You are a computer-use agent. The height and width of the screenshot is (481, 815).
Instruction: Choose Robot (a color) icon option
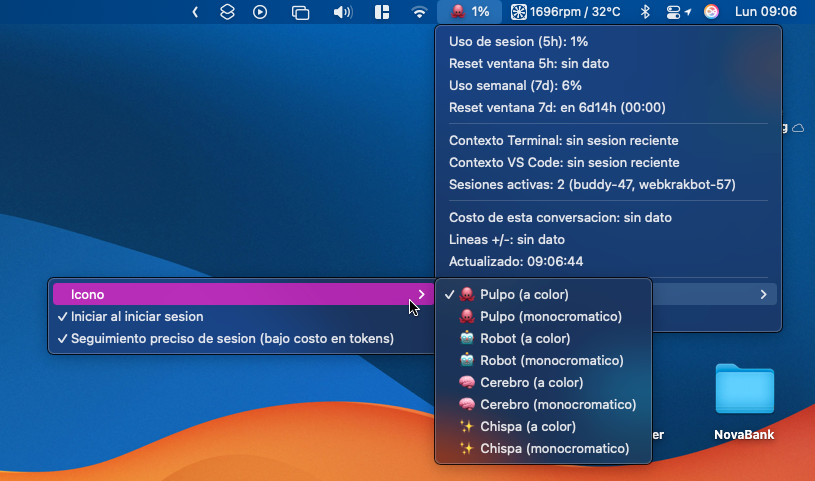click(x=543, y=339)
